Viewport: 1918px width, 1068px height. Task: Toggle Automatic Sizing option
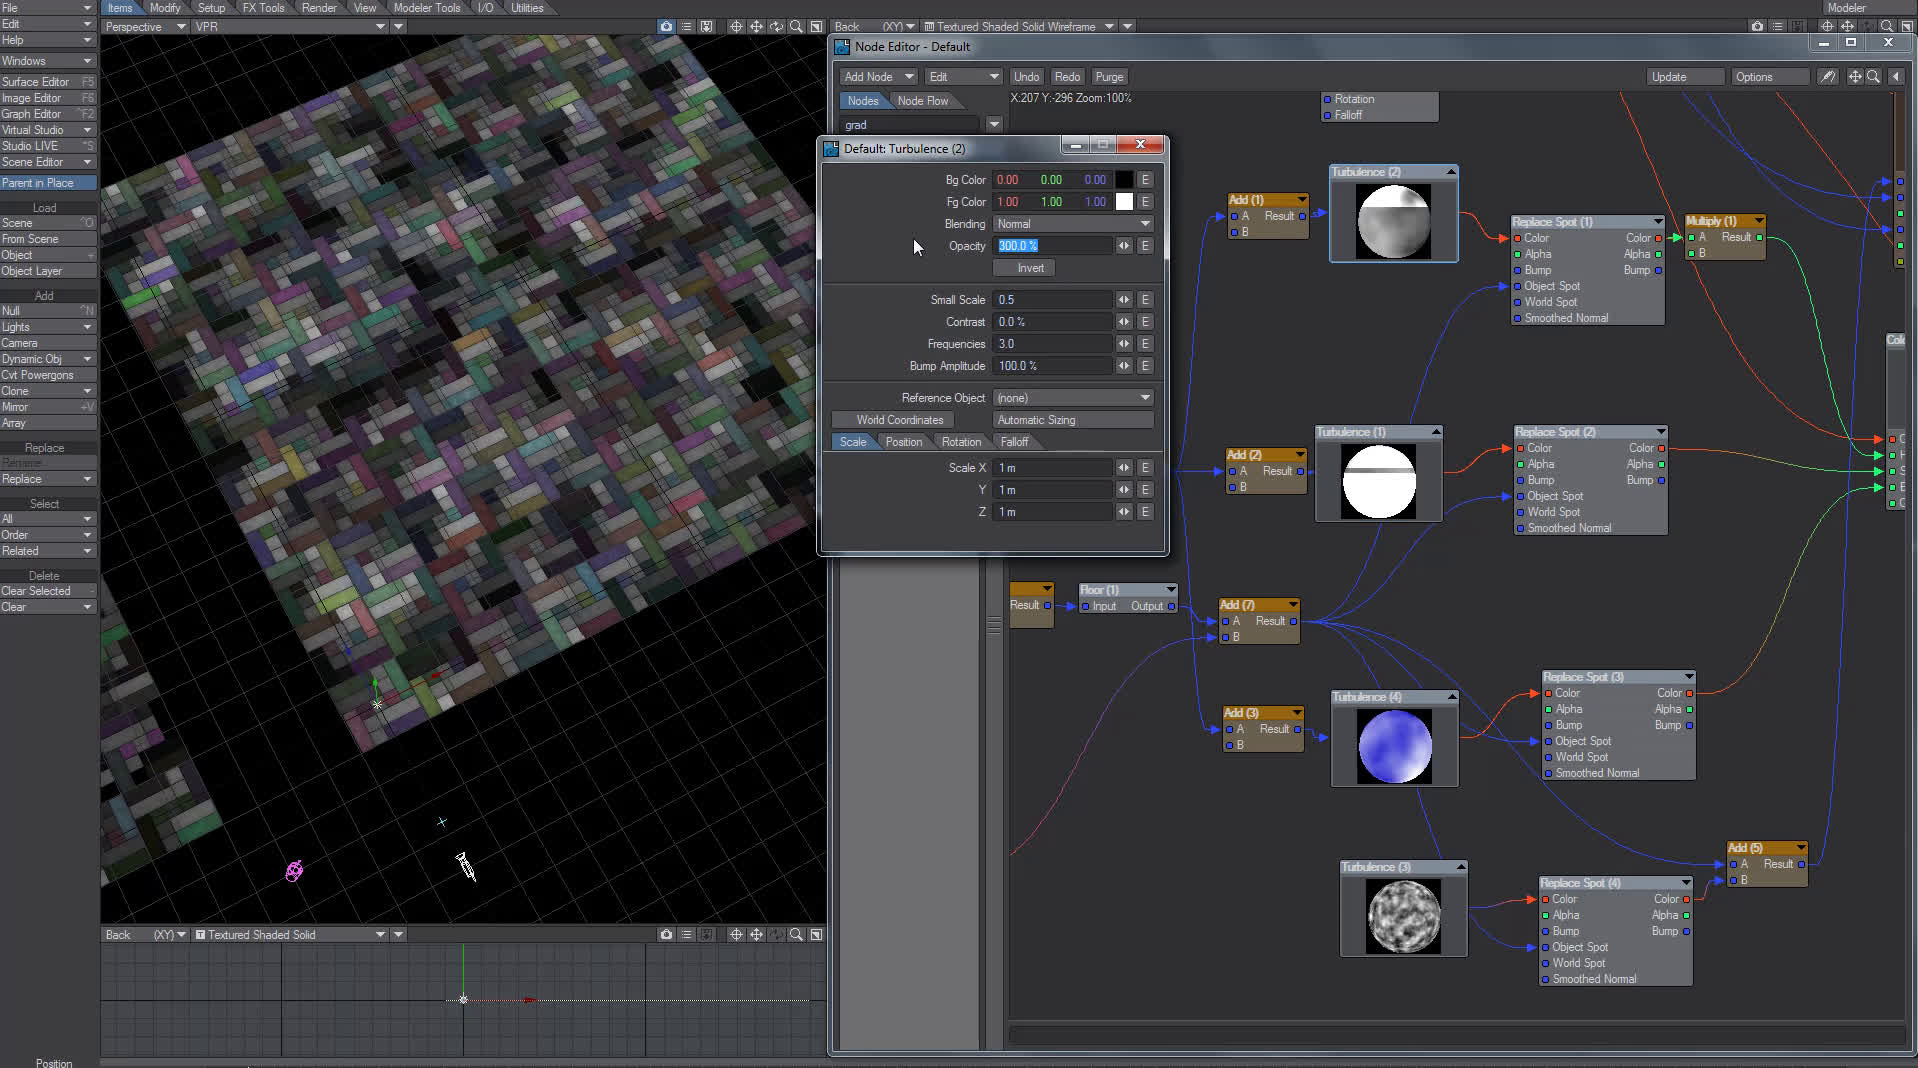[1072, 420]
